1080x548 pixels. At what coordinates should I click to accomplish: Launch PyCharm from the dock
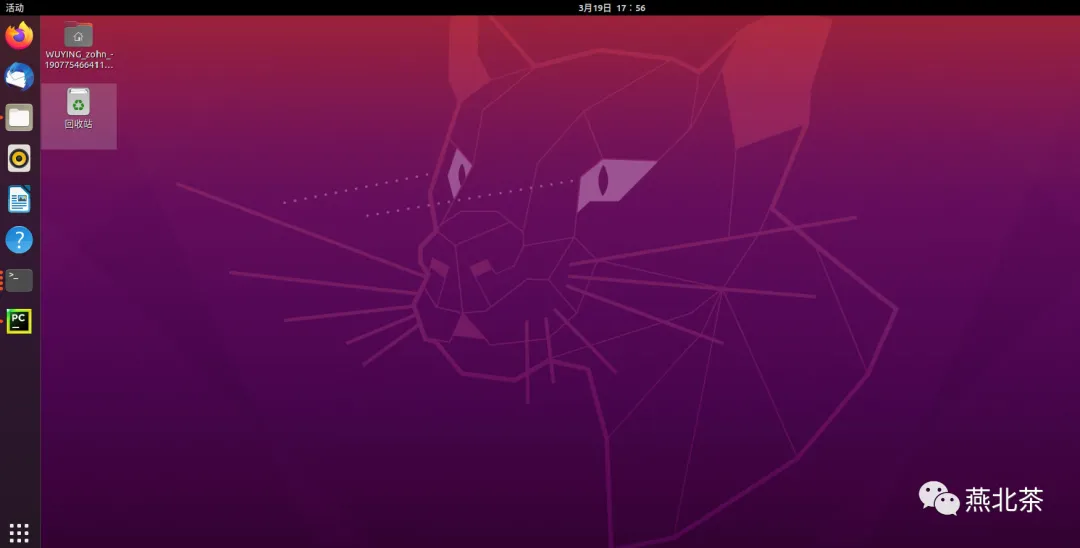(x=19, y=321)
